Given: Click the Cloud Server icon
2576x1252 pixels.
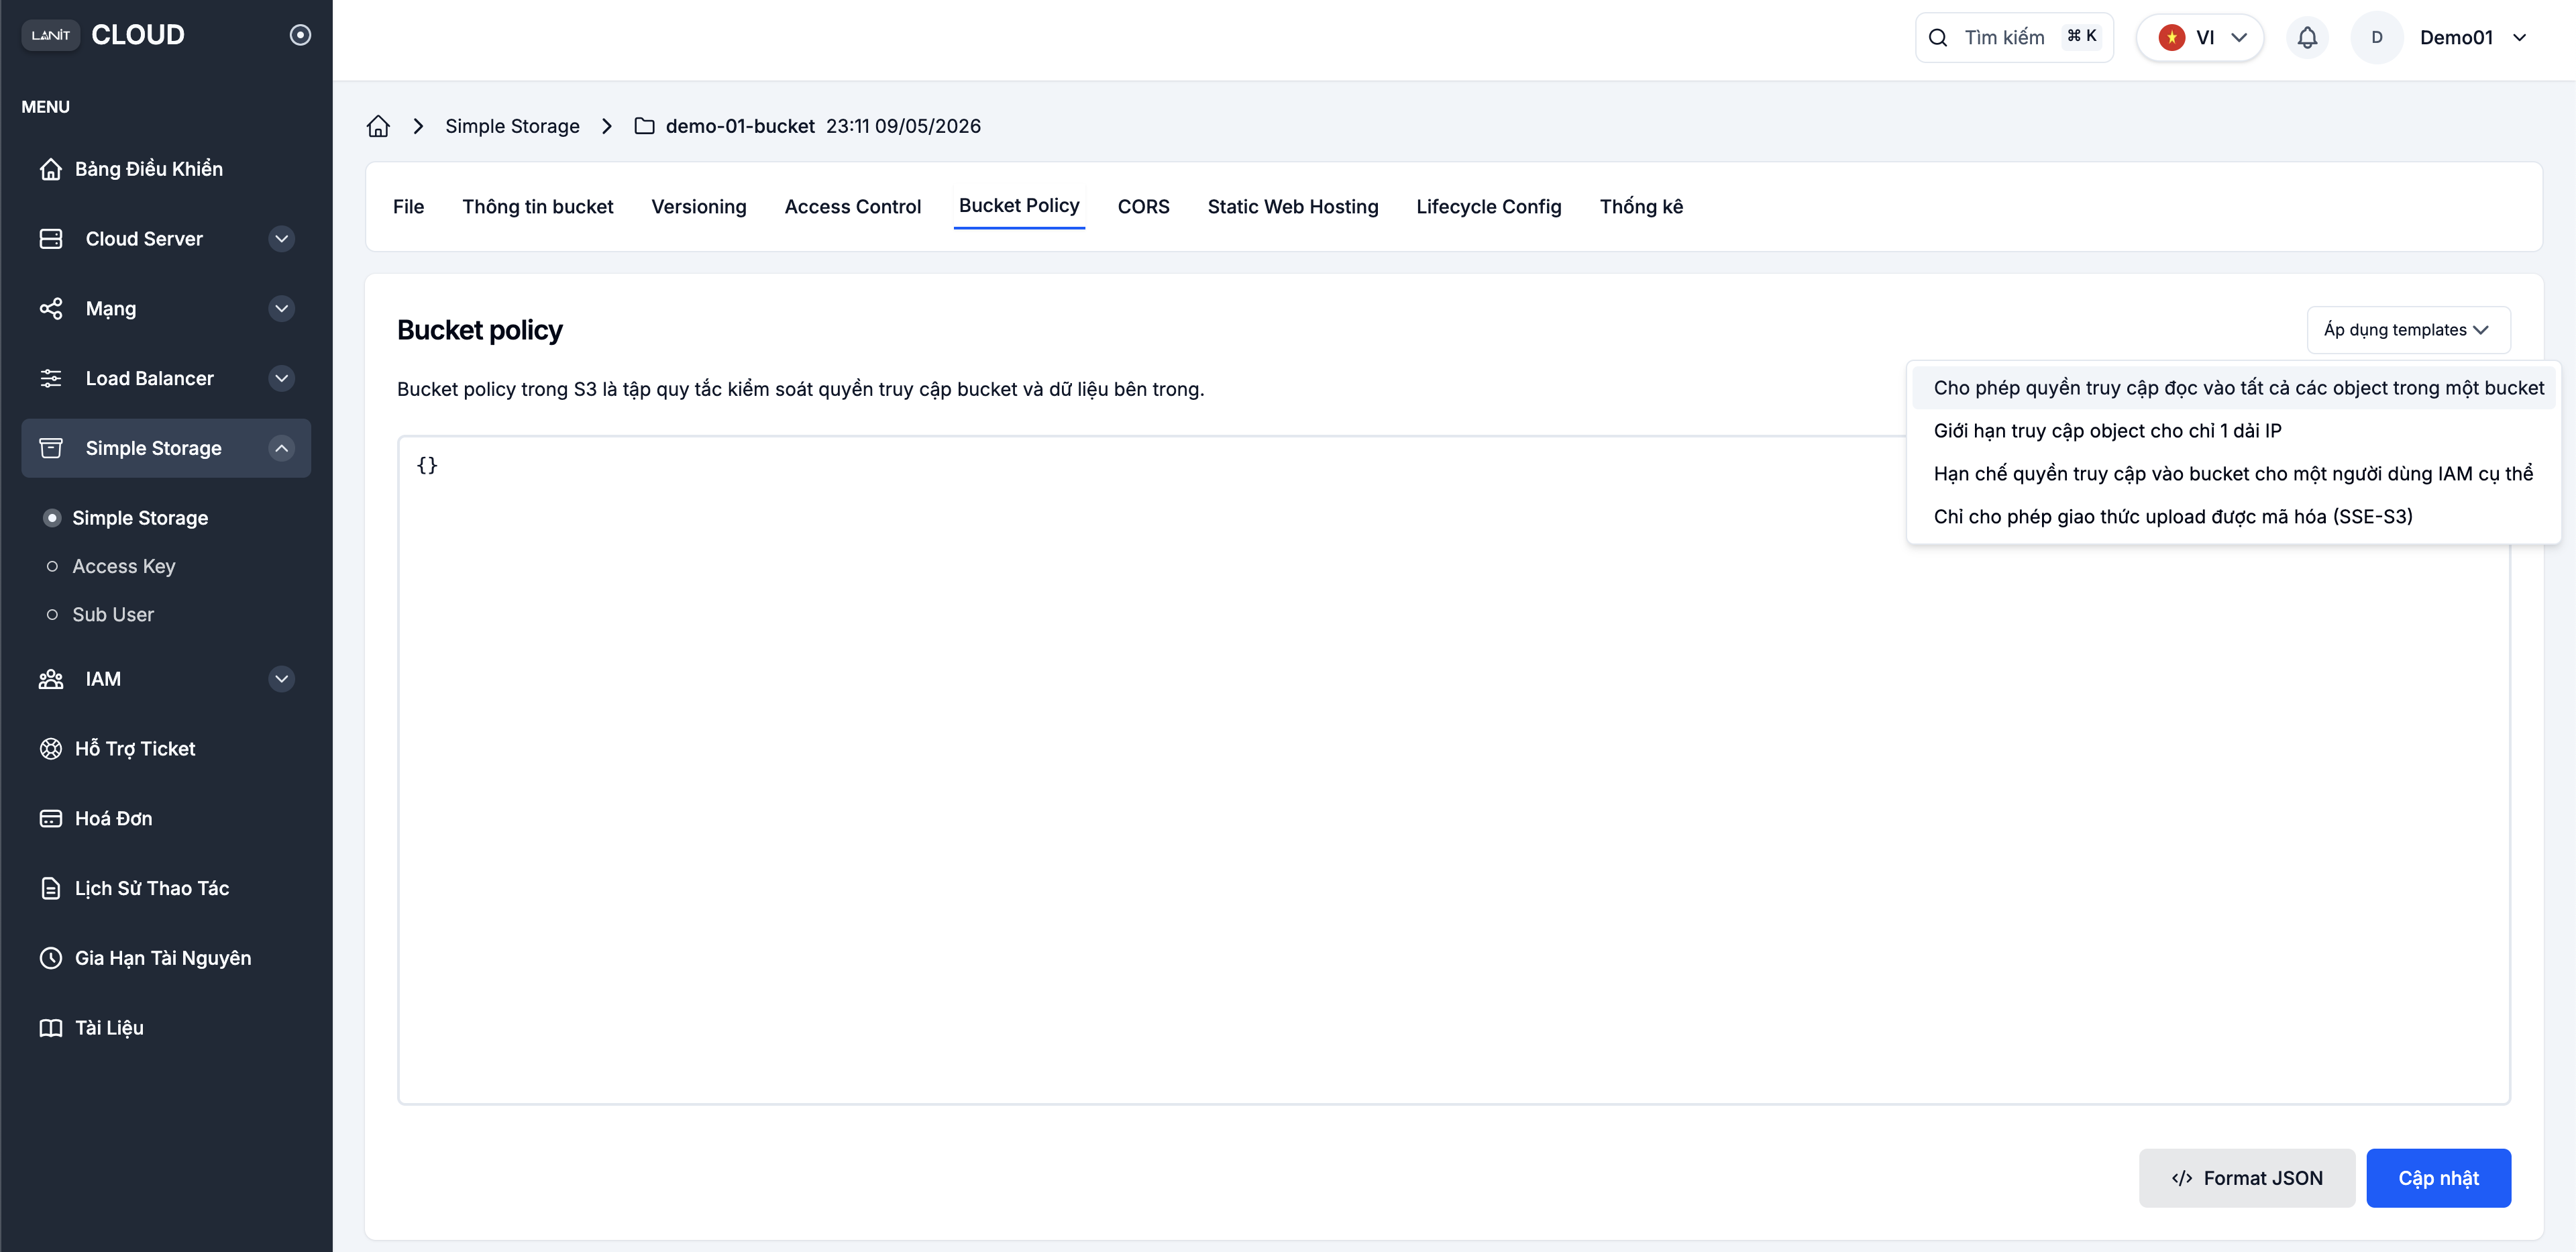Looking at the screenshot, I should point(51,239).
